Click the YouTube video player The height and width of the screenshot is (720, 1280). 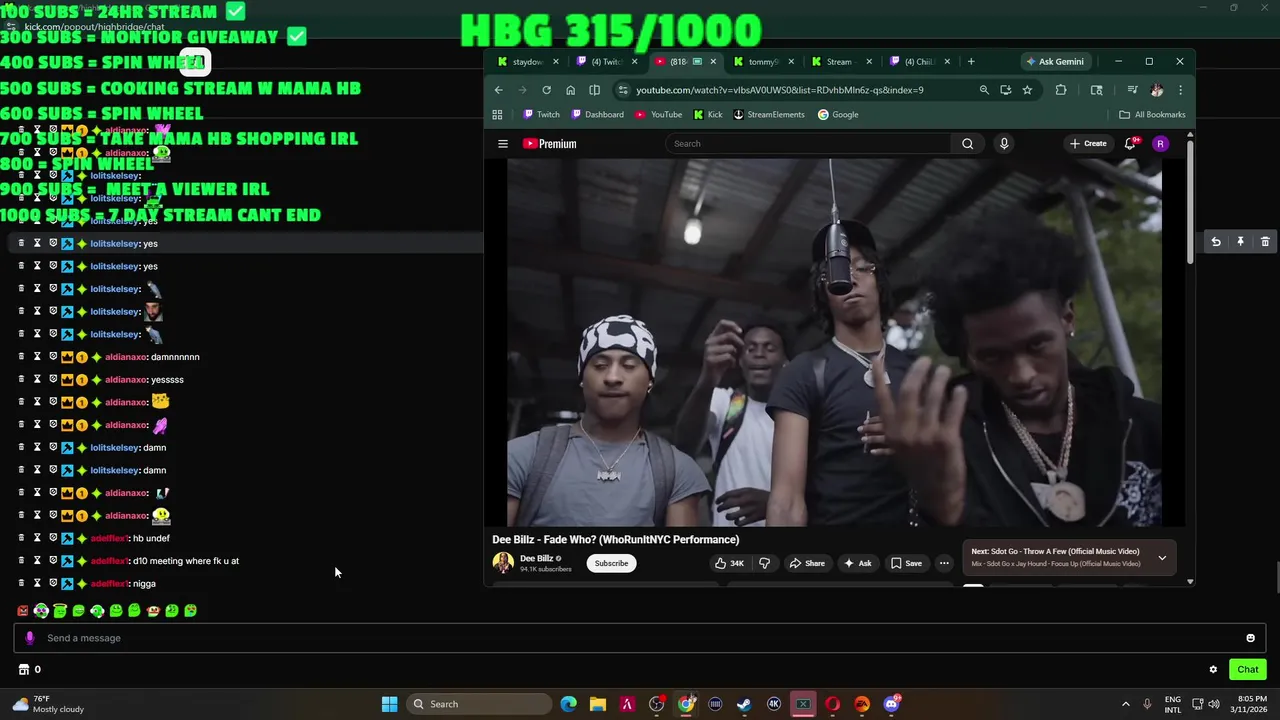click(834, 343)
